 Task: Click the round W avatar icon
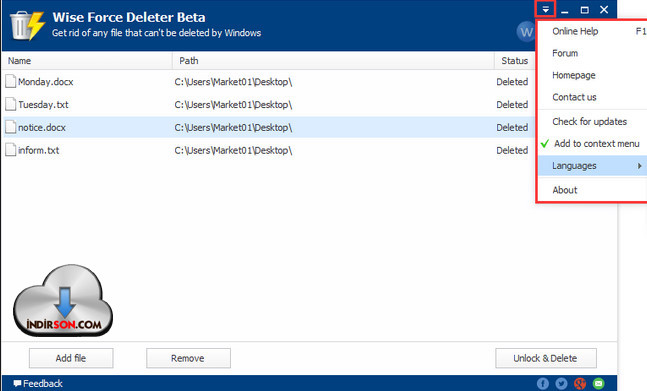click(x=526, y=32)
